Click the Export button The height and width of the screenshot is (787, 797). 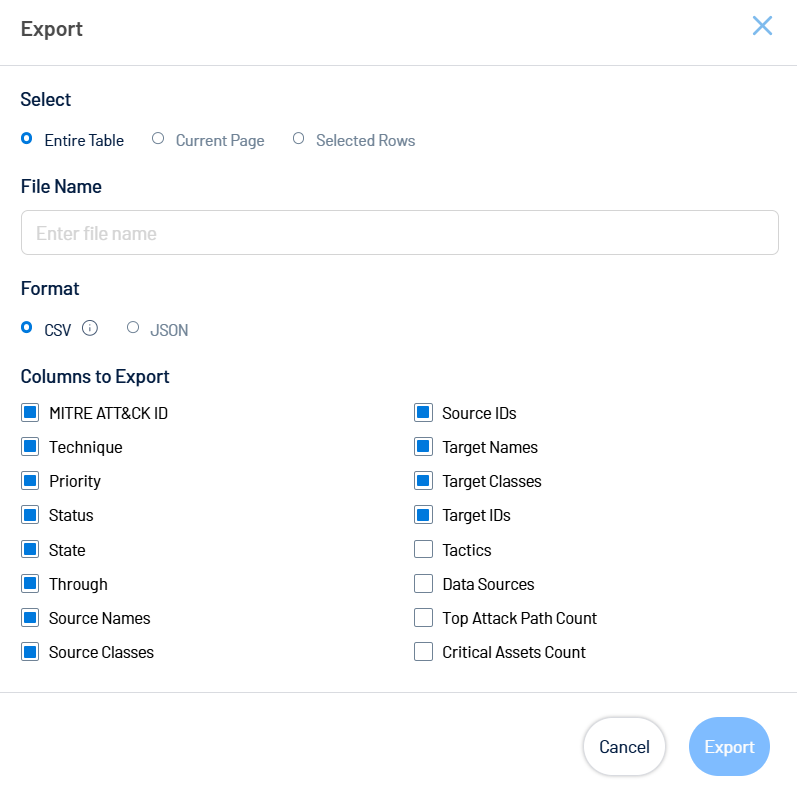click(x=729, y=747)
